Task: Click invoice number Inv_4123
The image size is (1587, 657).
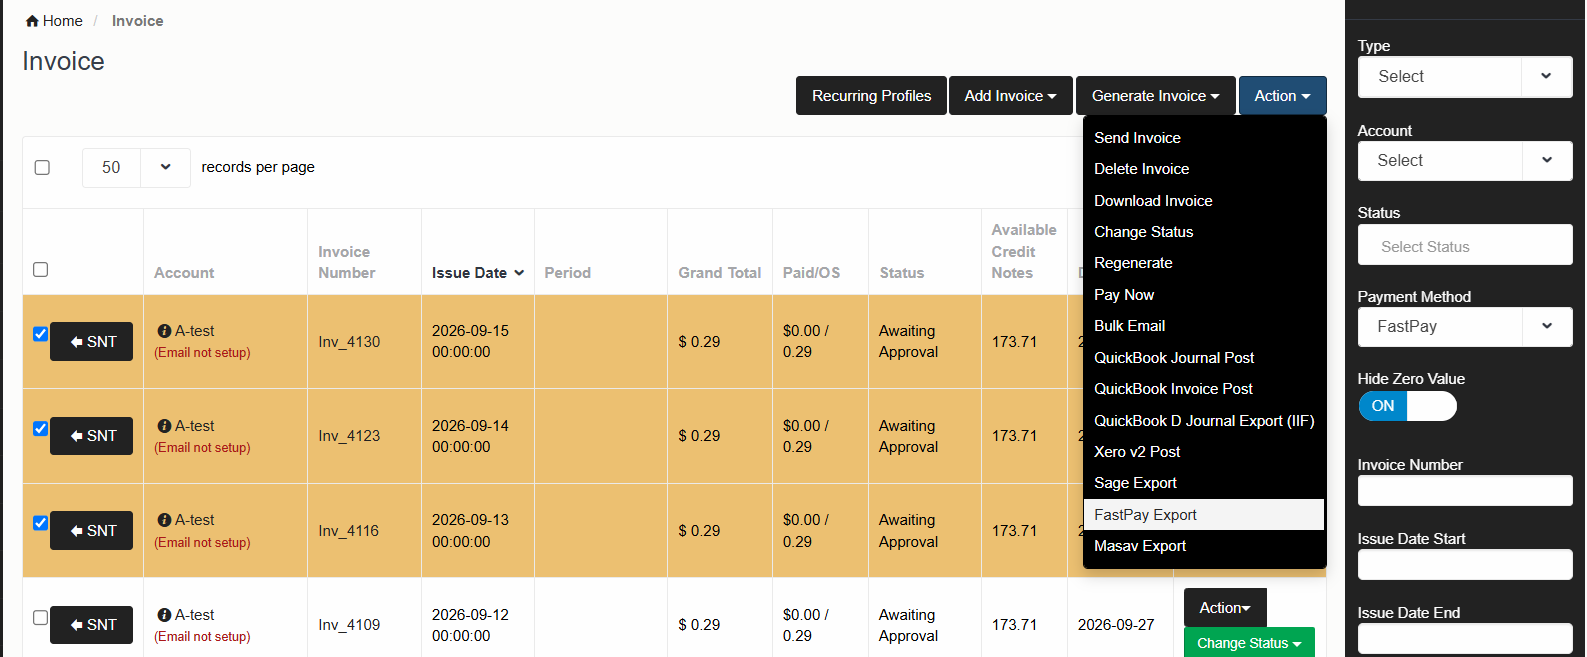Action: pyautogui.click(x=349, y=436)
